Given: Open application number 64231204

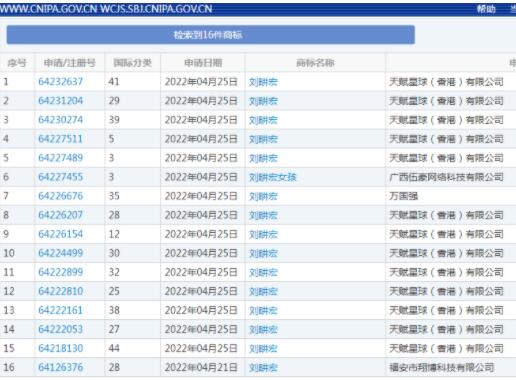Looking at the screenshot, I should (60, 101).
